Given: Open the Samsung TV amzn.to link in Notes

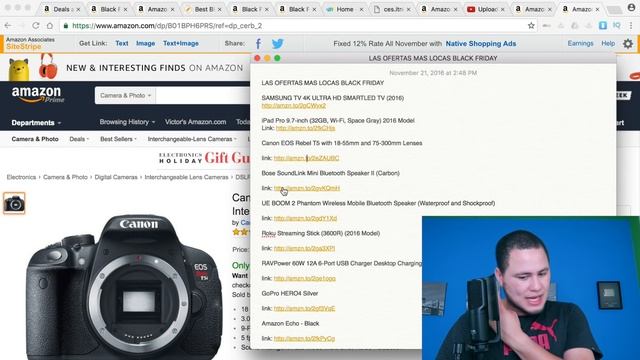Looking at the screenshot, I should tap(293, 105).
